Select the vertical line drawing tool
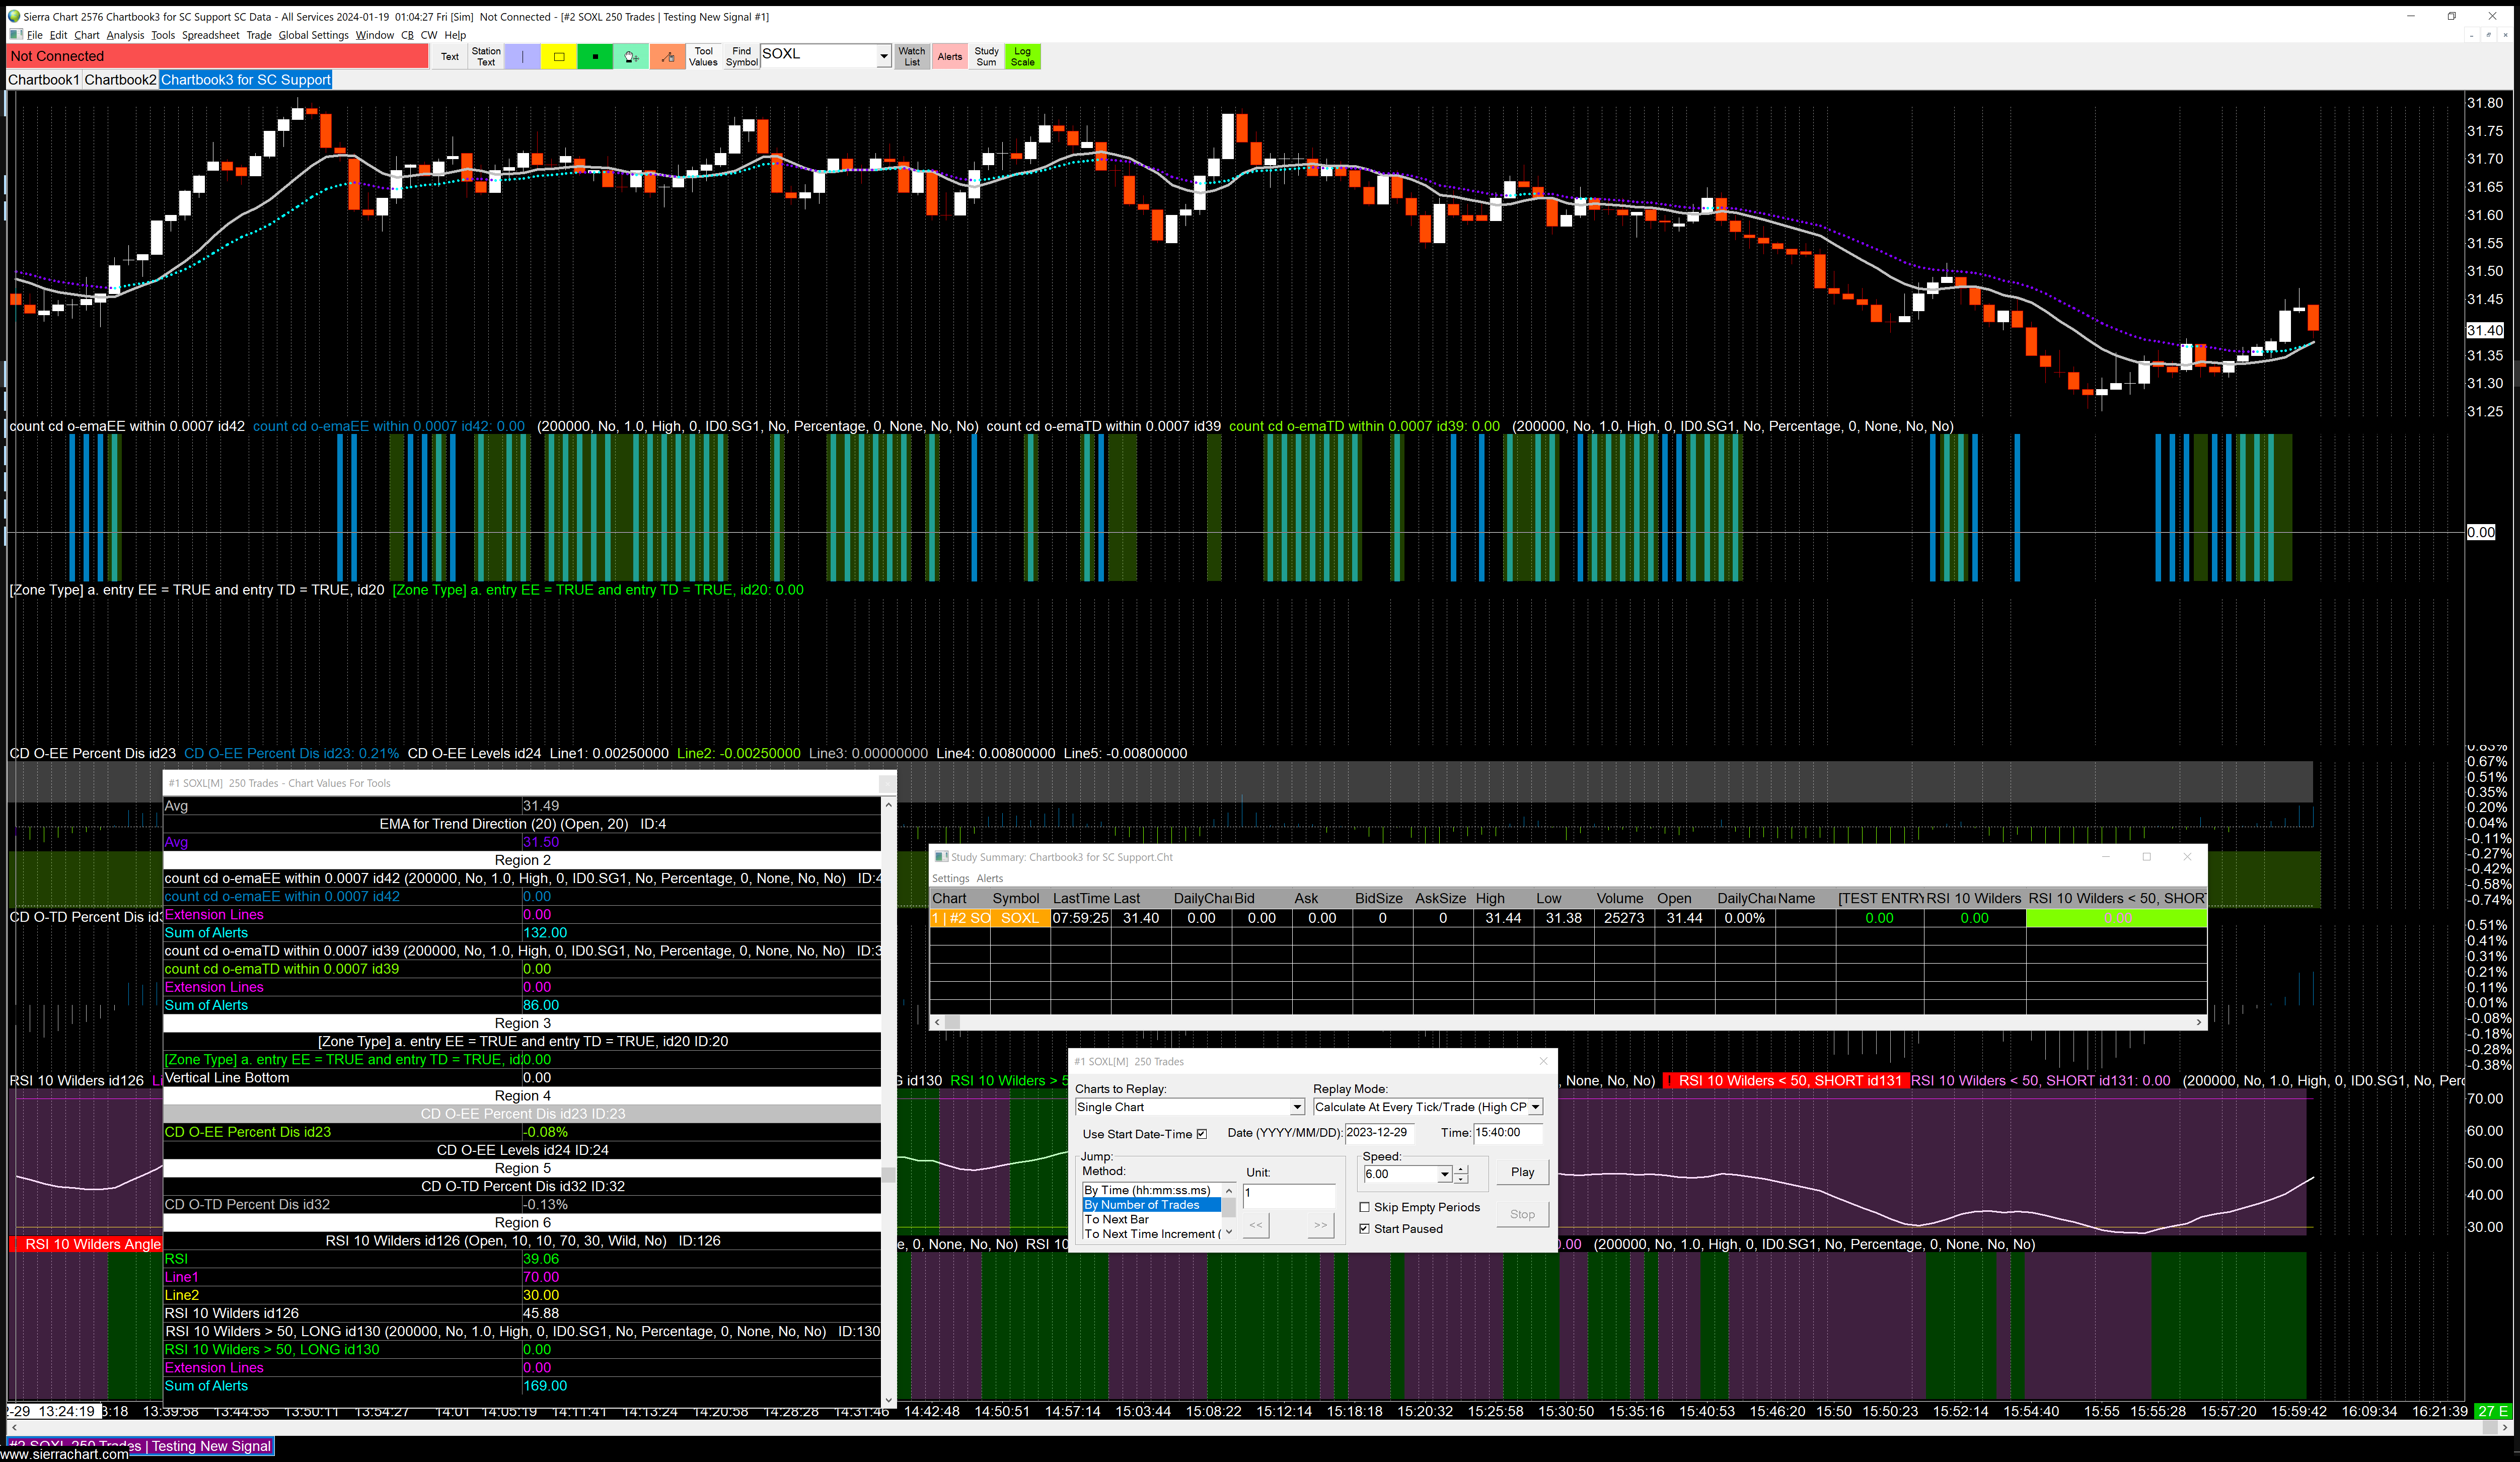 click(x=522, y=57)
